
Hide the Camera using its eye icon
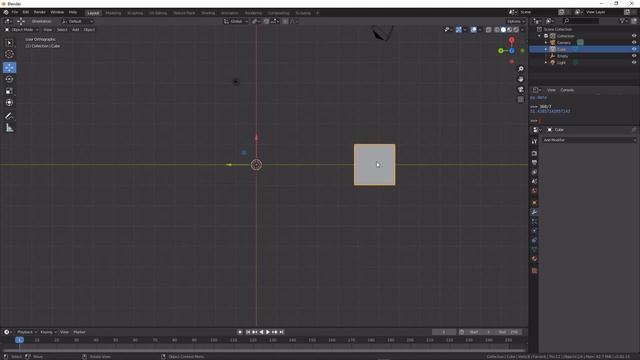point(634,42)
